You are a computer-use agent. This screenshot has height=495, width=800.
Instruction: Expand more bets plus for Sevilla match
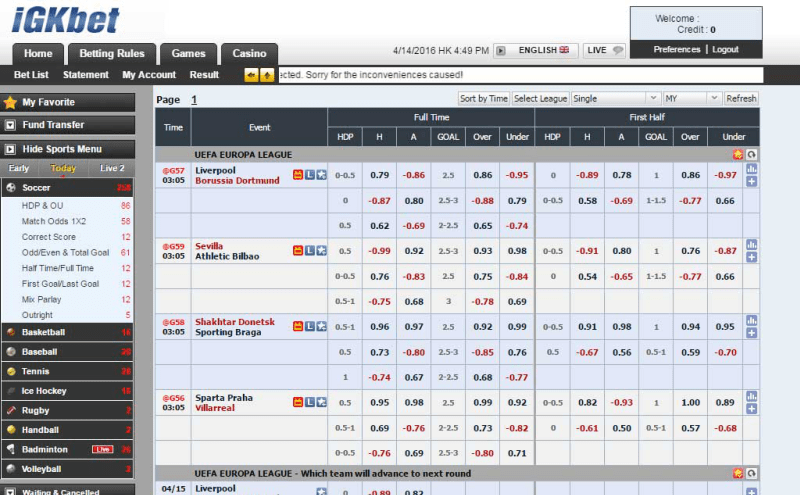point(752,257)
